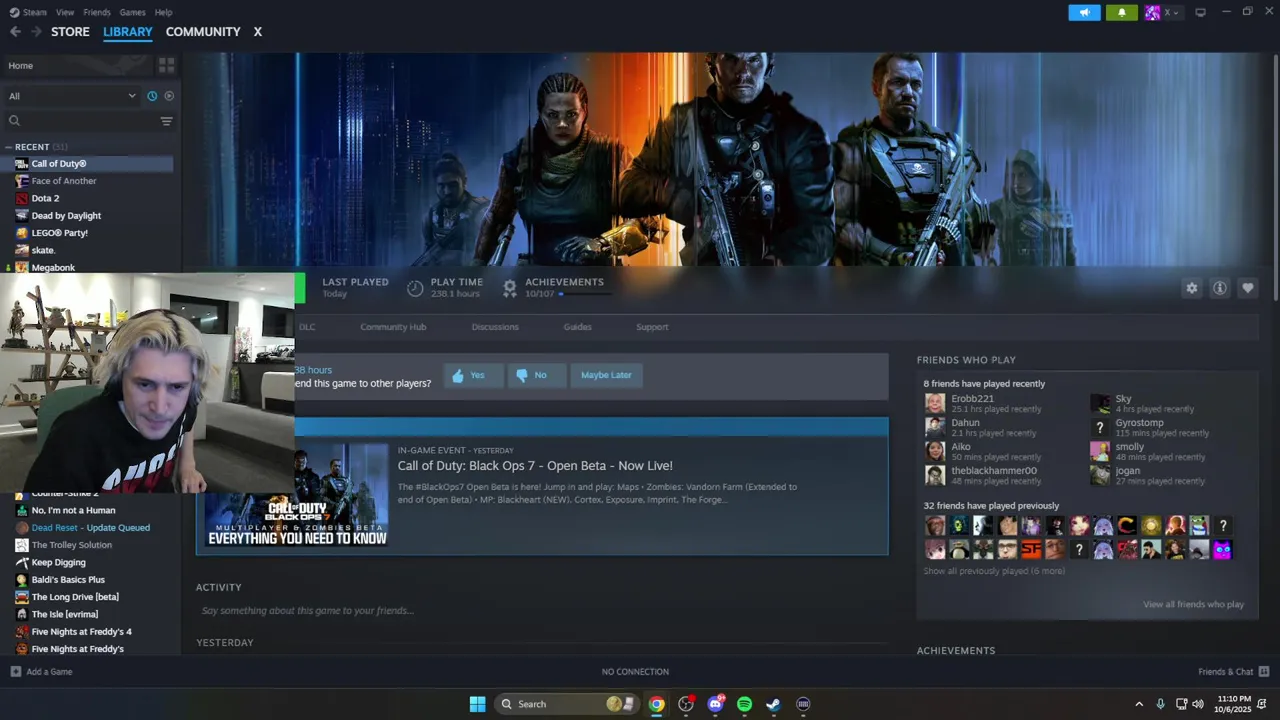This screenshot has height=720, width=1280.
Task: Open the green notifications bell
Action: pyautogui.click(x=1121, y=12)
